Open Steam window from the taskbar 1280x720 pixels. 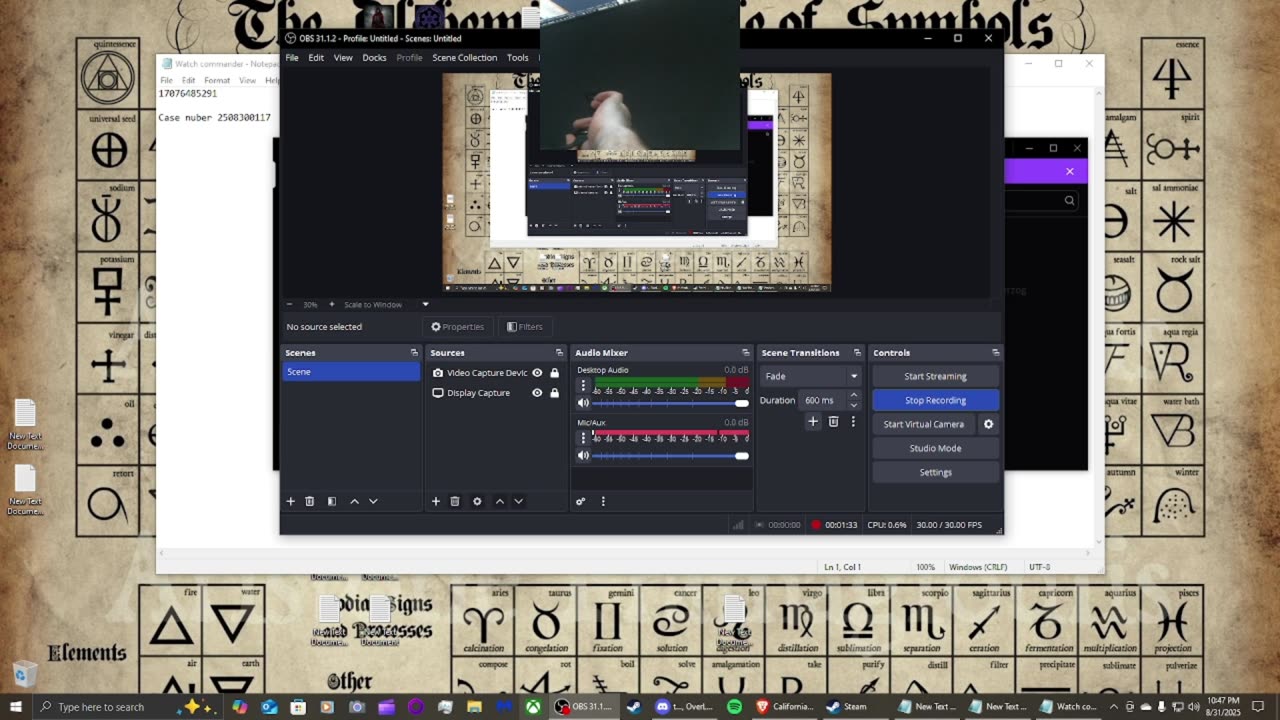846,707
